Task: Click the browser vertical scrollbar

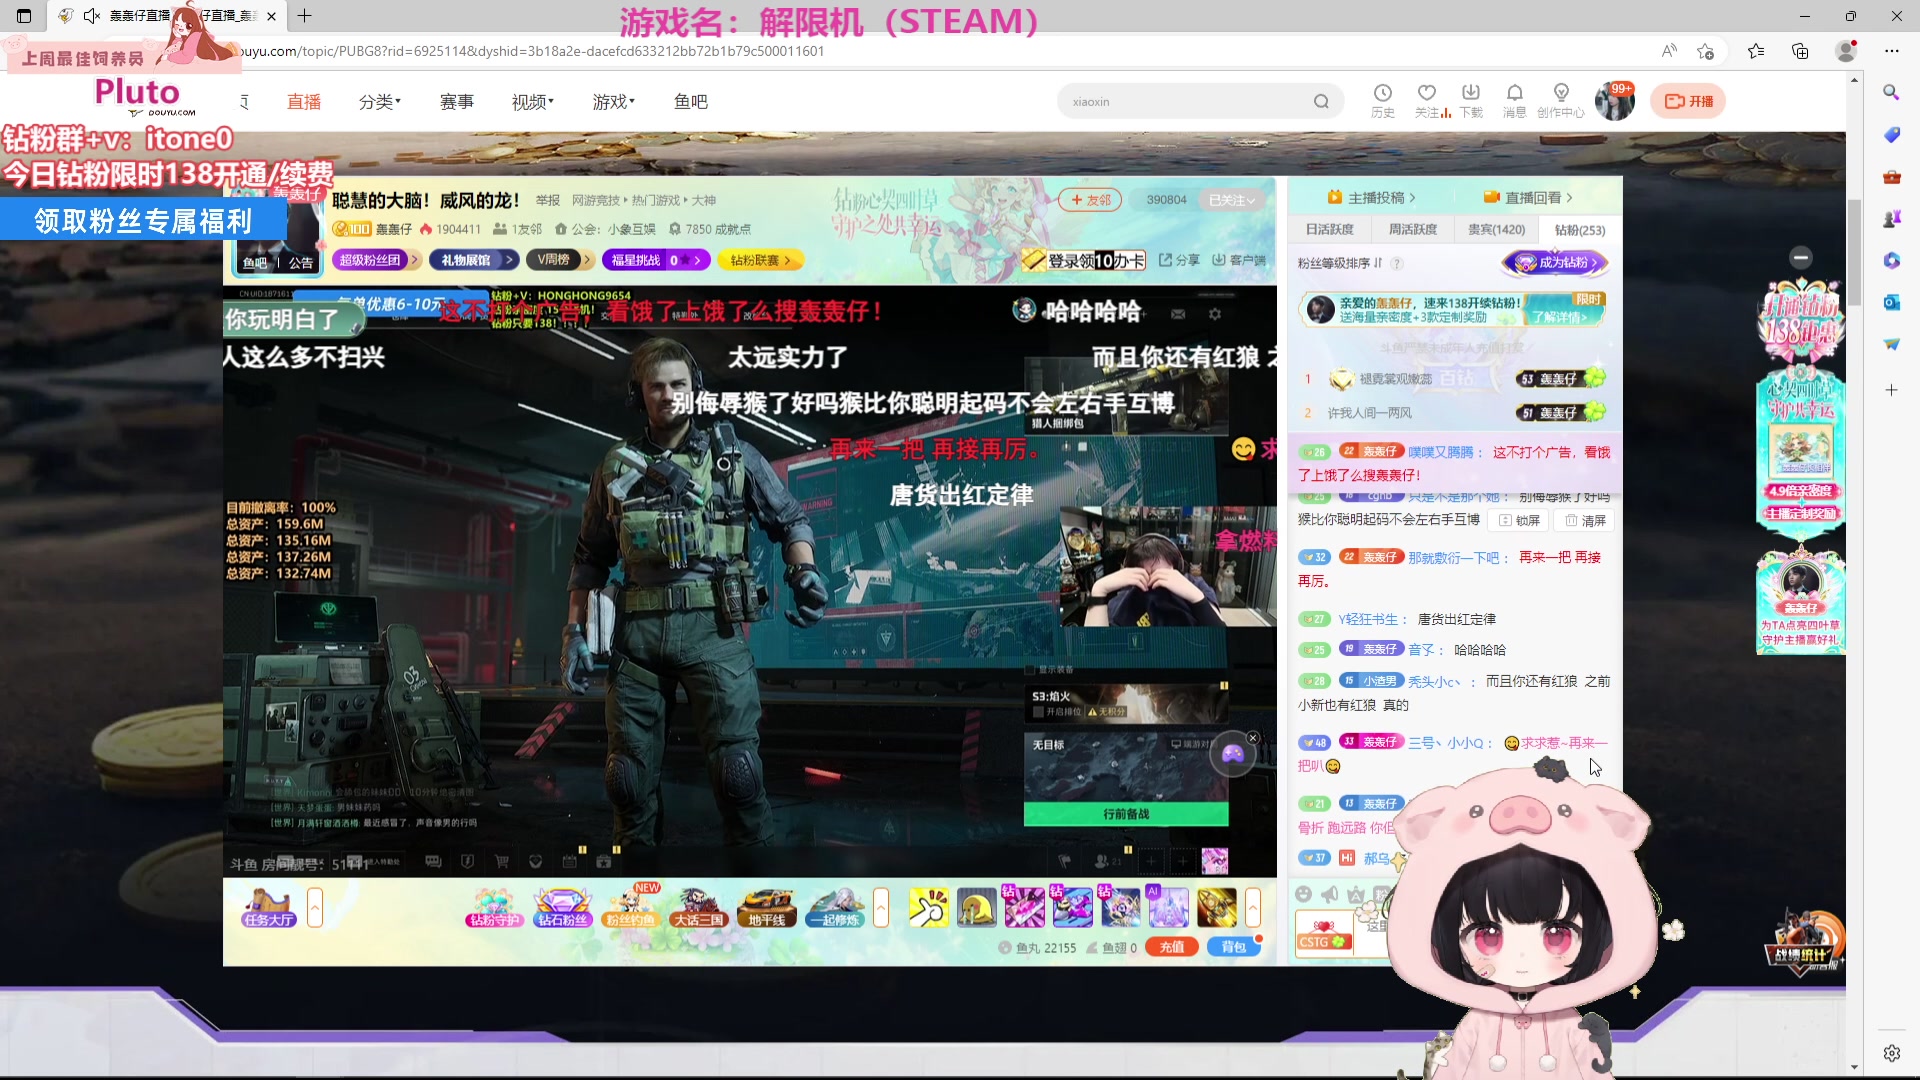Action: tap(1854, 252)
